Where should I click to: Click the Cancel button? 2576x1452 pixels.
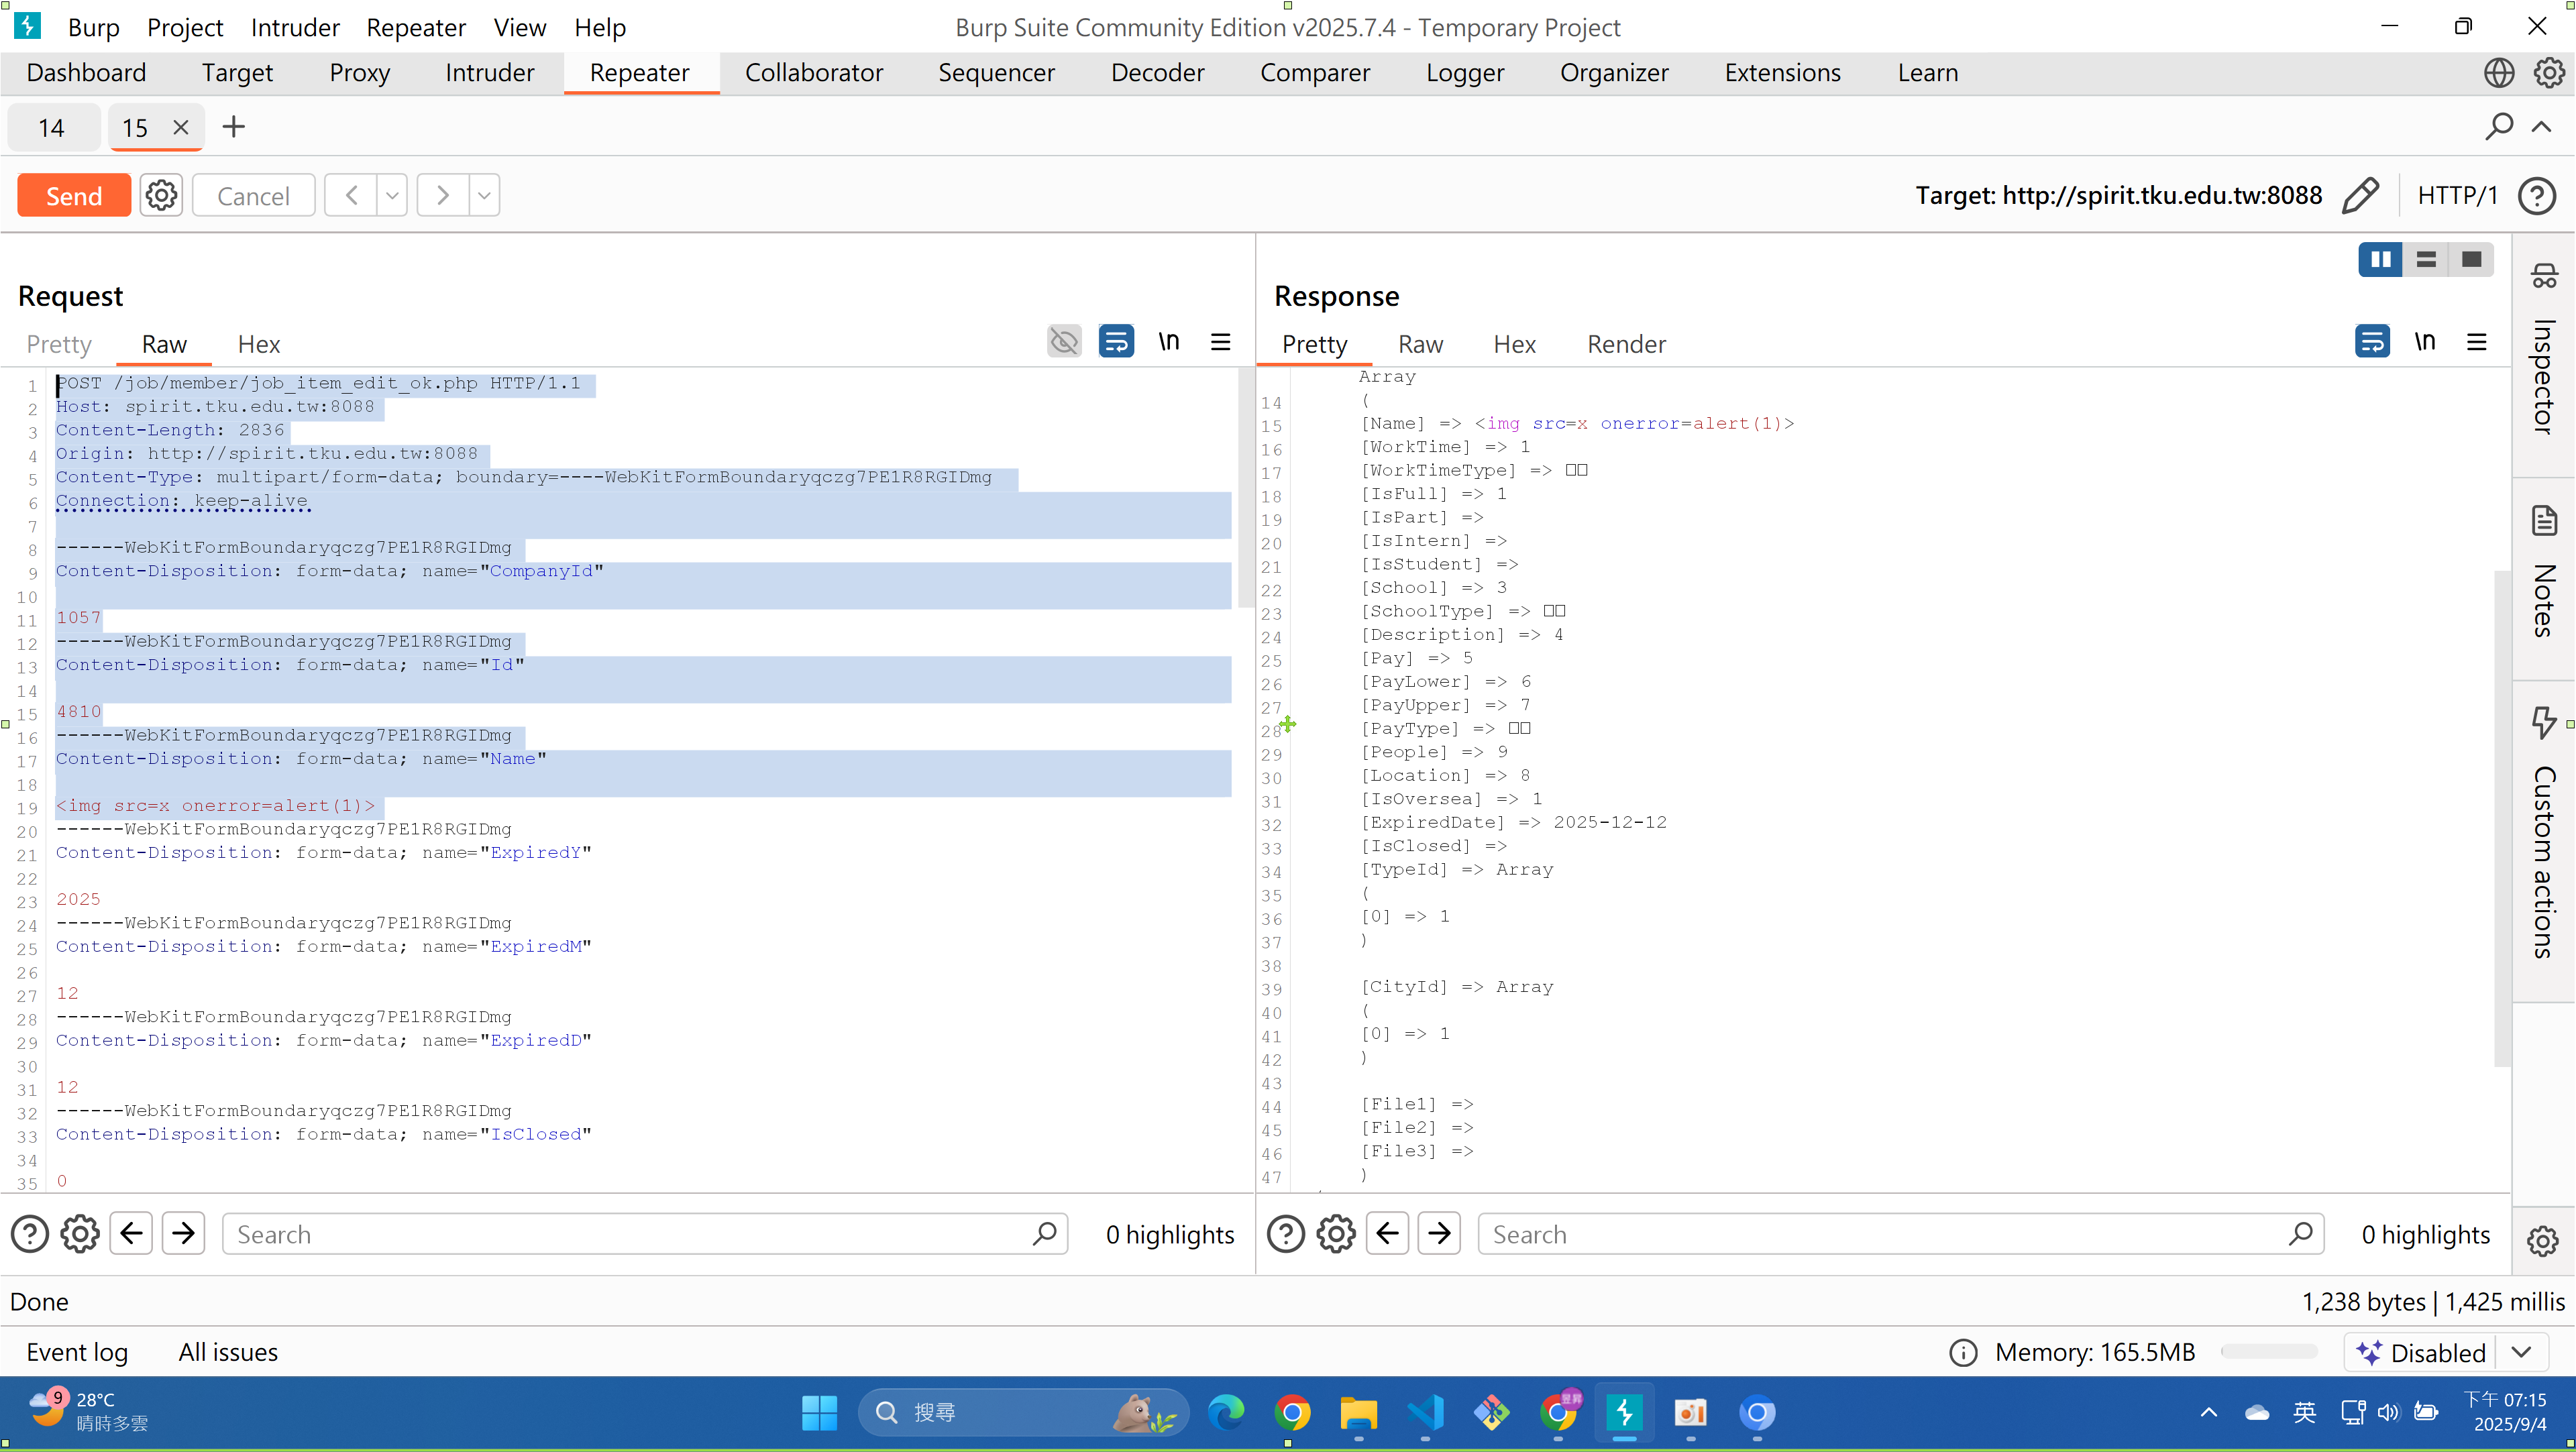pos(253,195)
